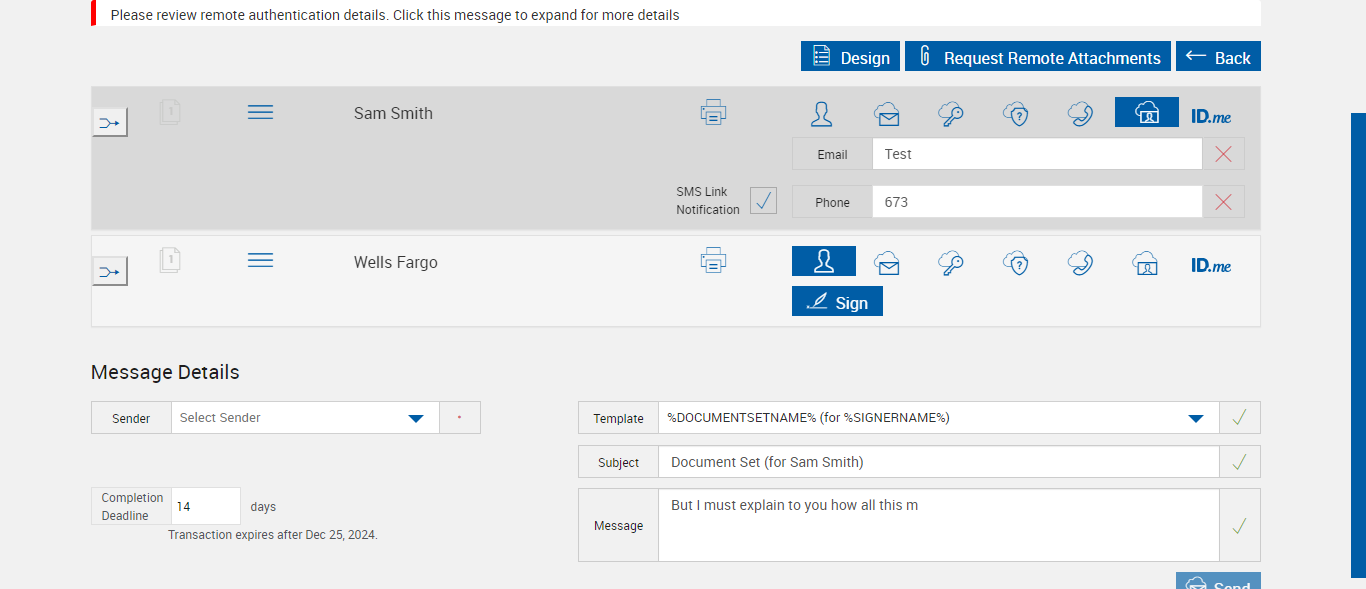Screen dimensions: 1366x589
Task: Open hamburger menu for Wells Fargo row
Action: [x=260, y=260]
